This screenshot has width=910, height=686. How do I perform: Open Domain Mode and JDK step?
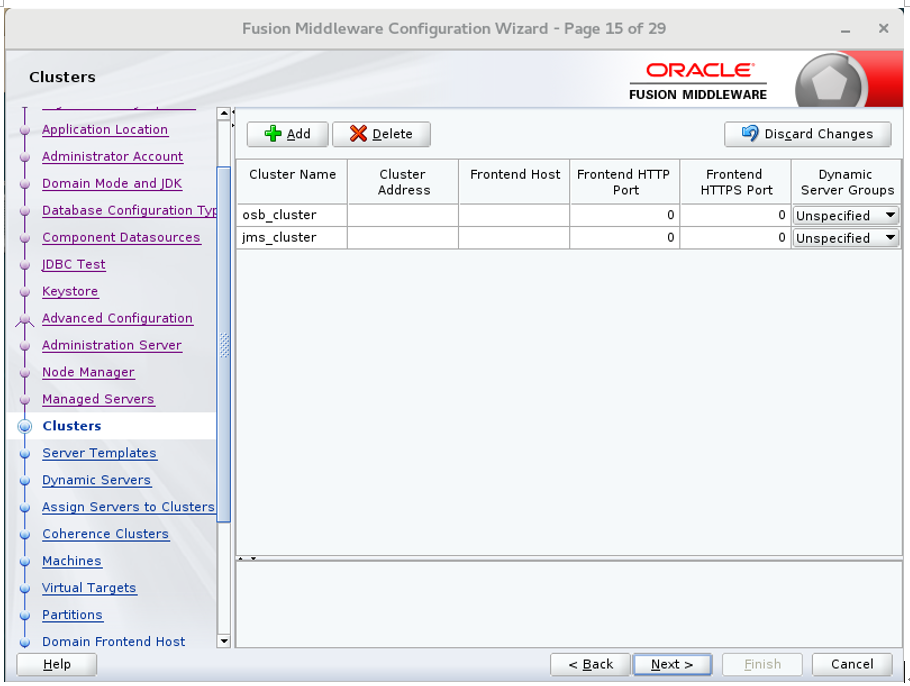[x=112, y=183]
